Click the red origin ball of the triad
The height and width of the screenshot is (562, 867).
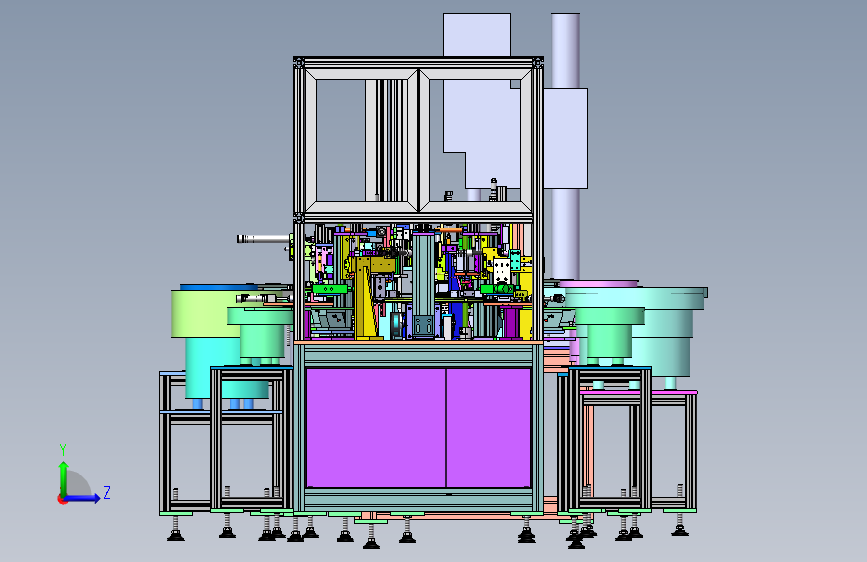[62, 499]
